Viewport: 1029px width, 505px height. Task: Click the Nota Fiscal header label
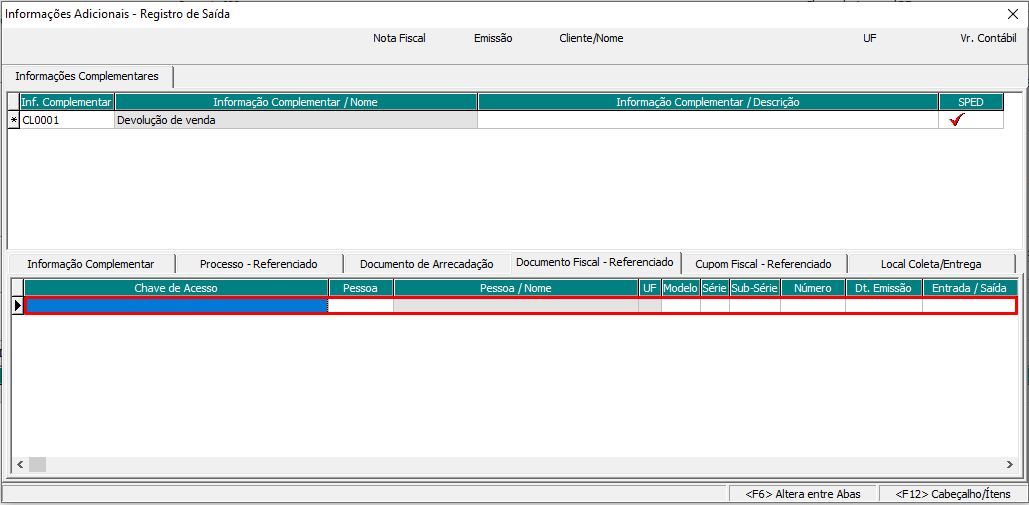click(x=399, y=38)
